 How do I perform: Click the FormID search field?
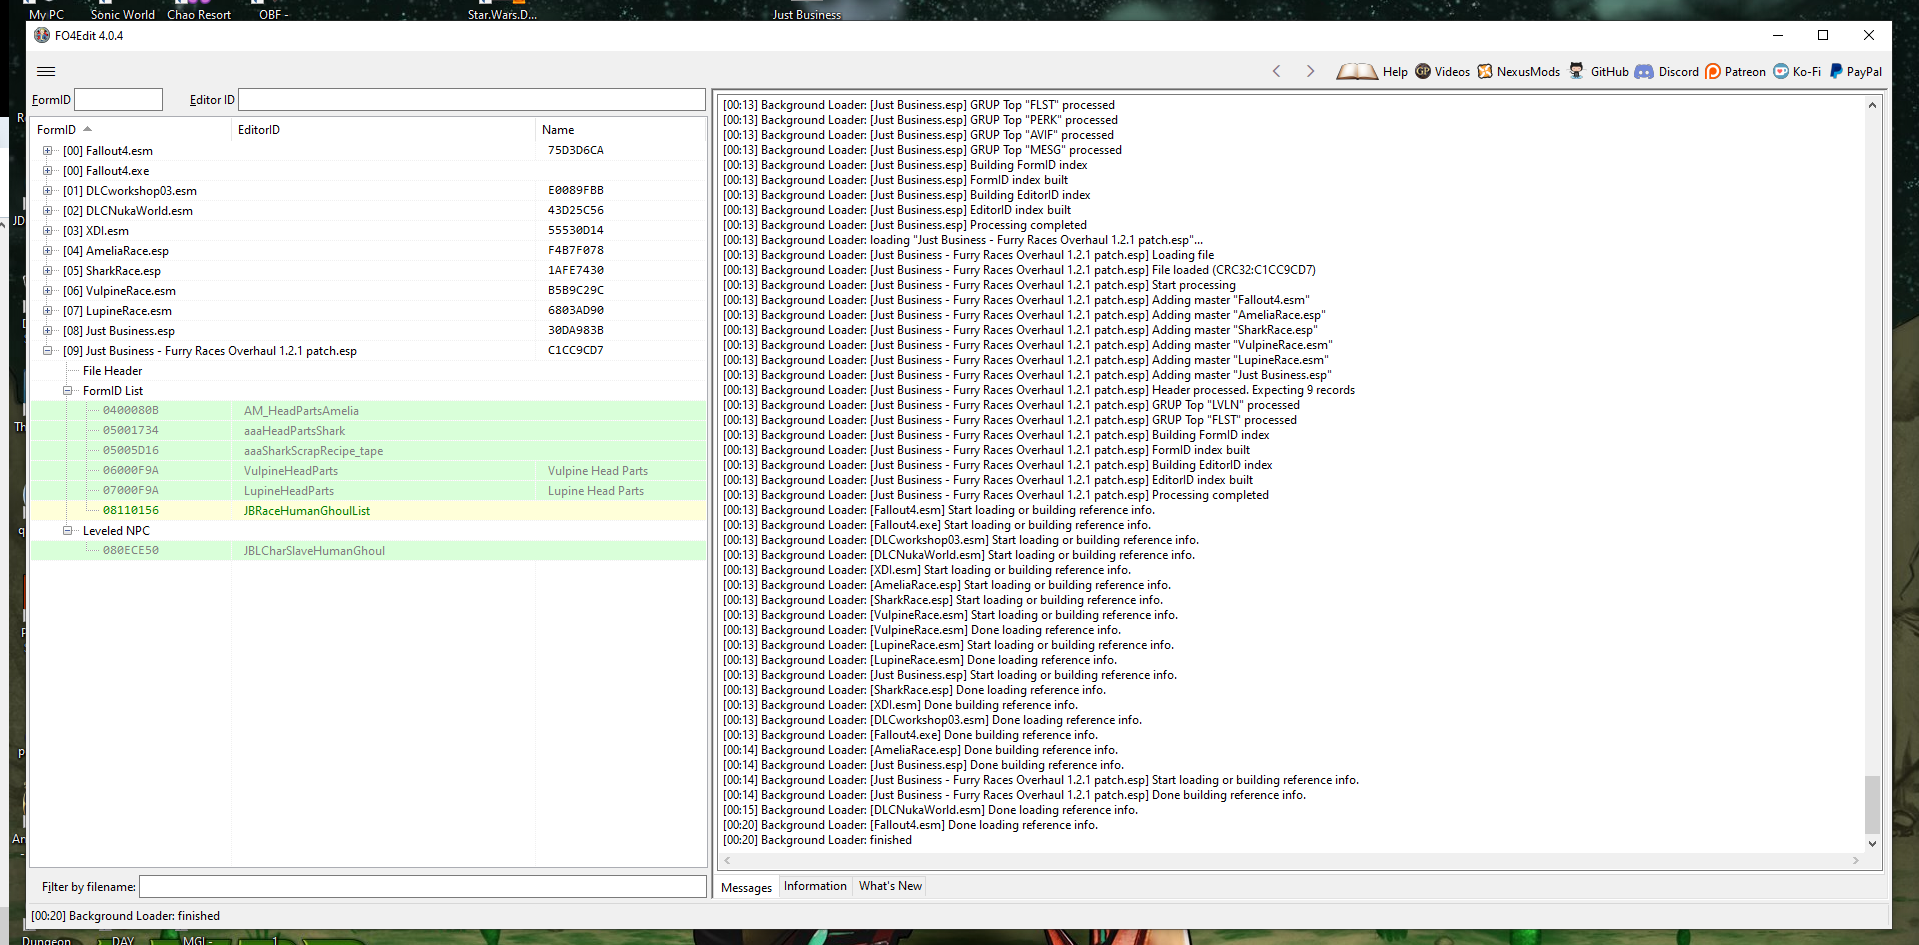click(x=118, y=100)
